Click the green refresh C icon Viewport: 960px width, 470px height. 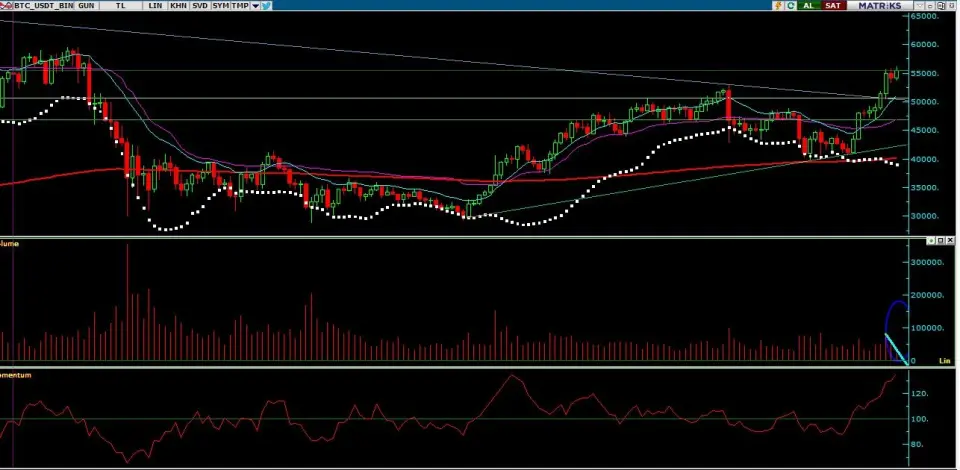tap(790, 6)
